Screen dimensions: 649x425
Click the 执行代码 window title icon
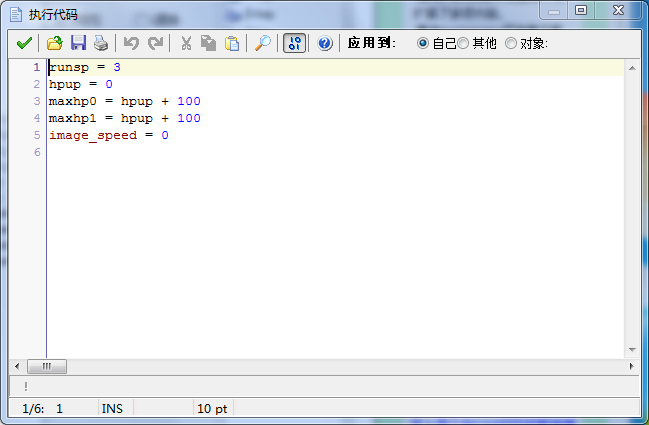(16, 14)
